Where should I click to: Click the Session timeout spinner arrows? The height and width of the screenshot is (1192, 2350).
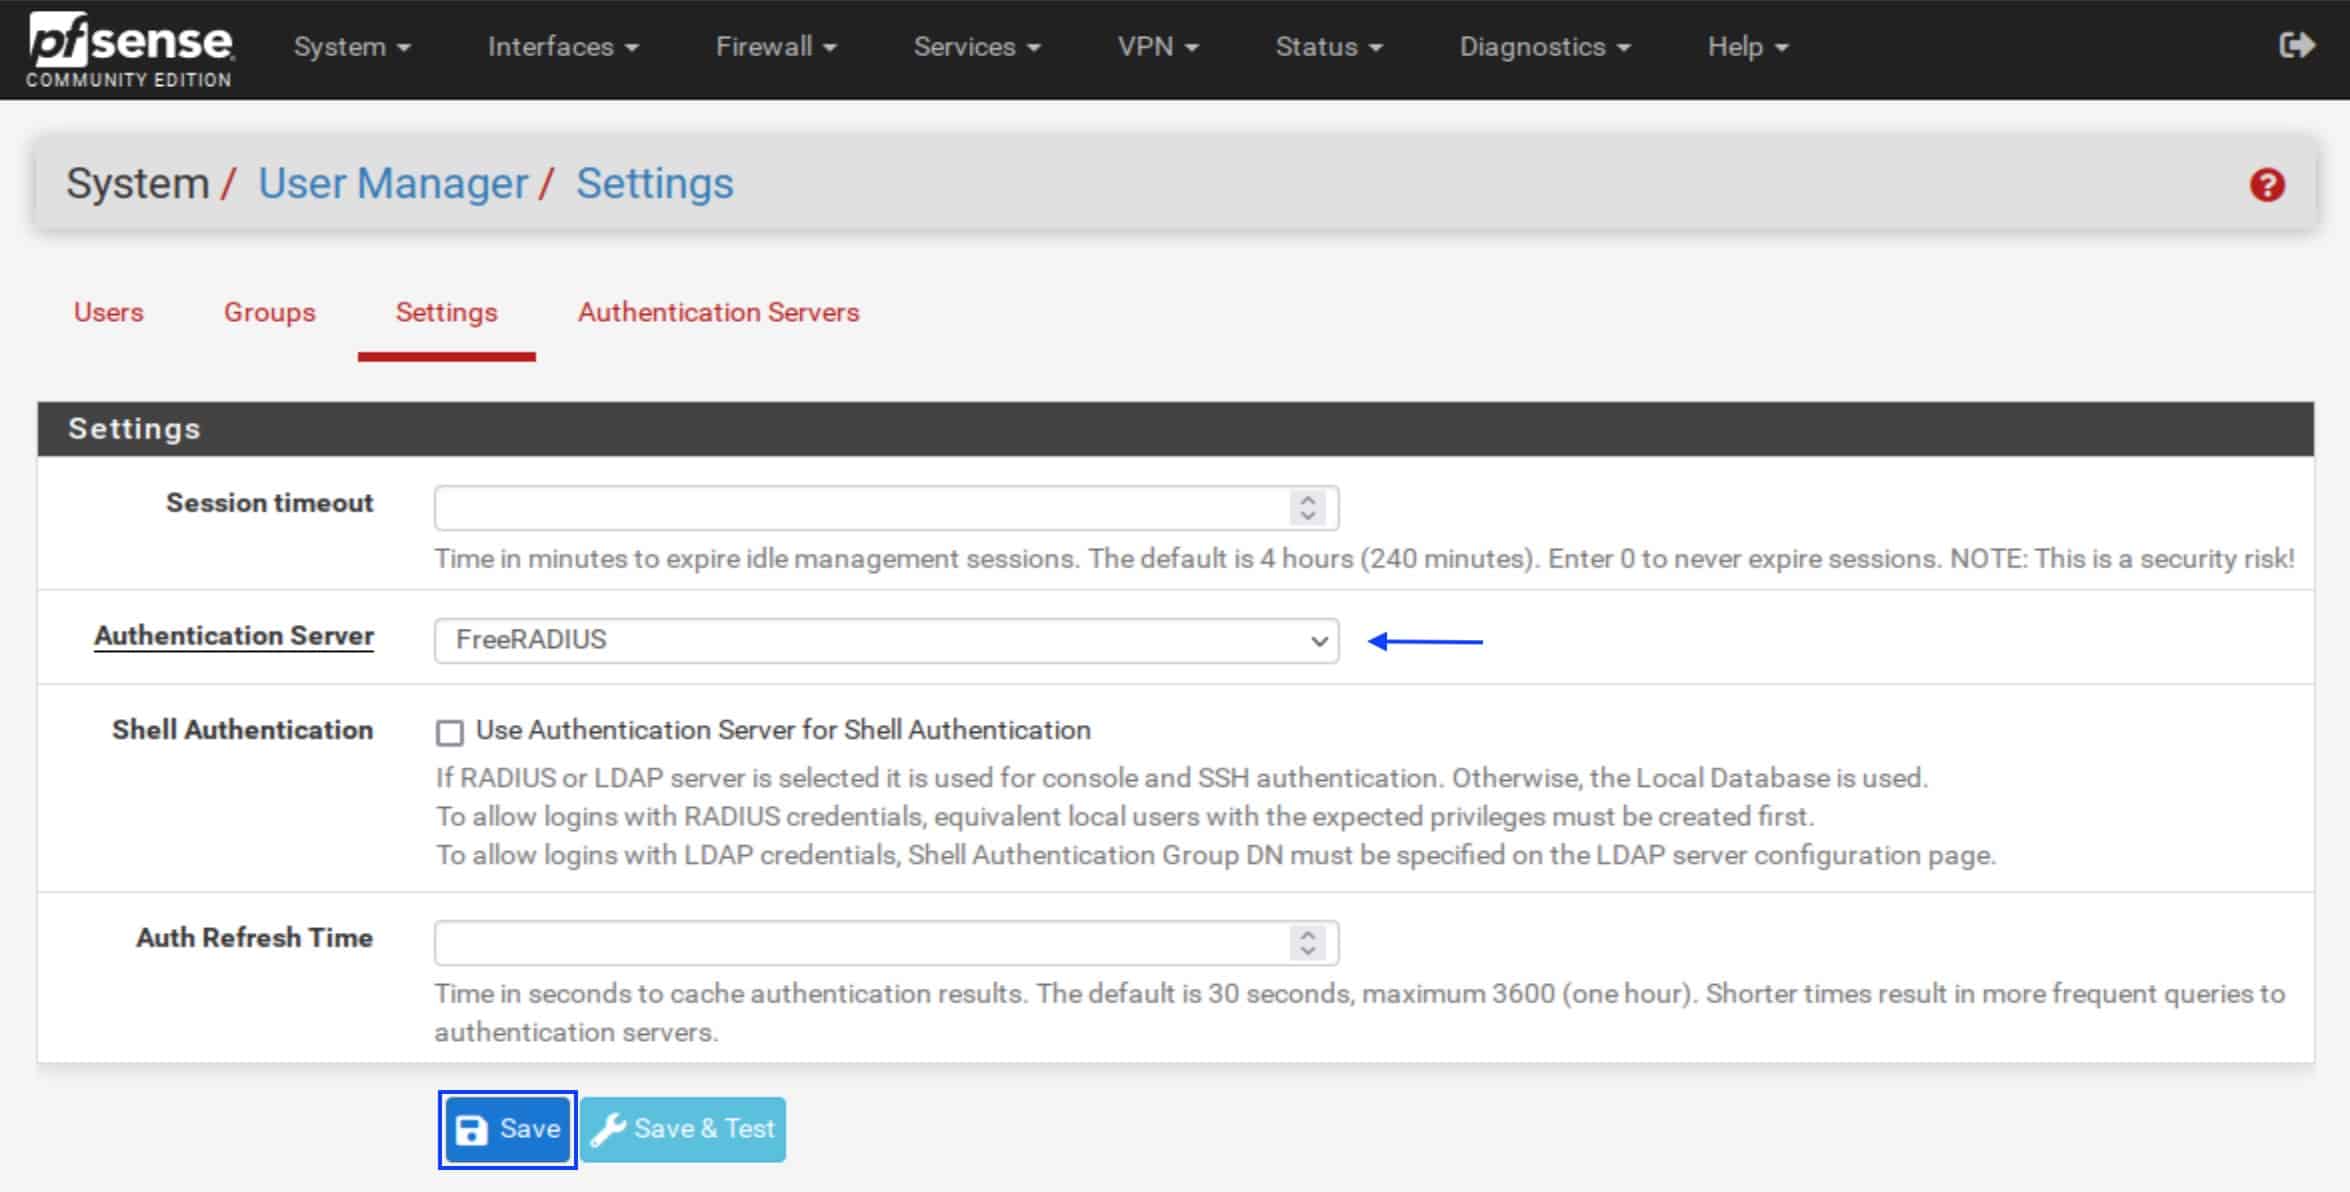1308,508
